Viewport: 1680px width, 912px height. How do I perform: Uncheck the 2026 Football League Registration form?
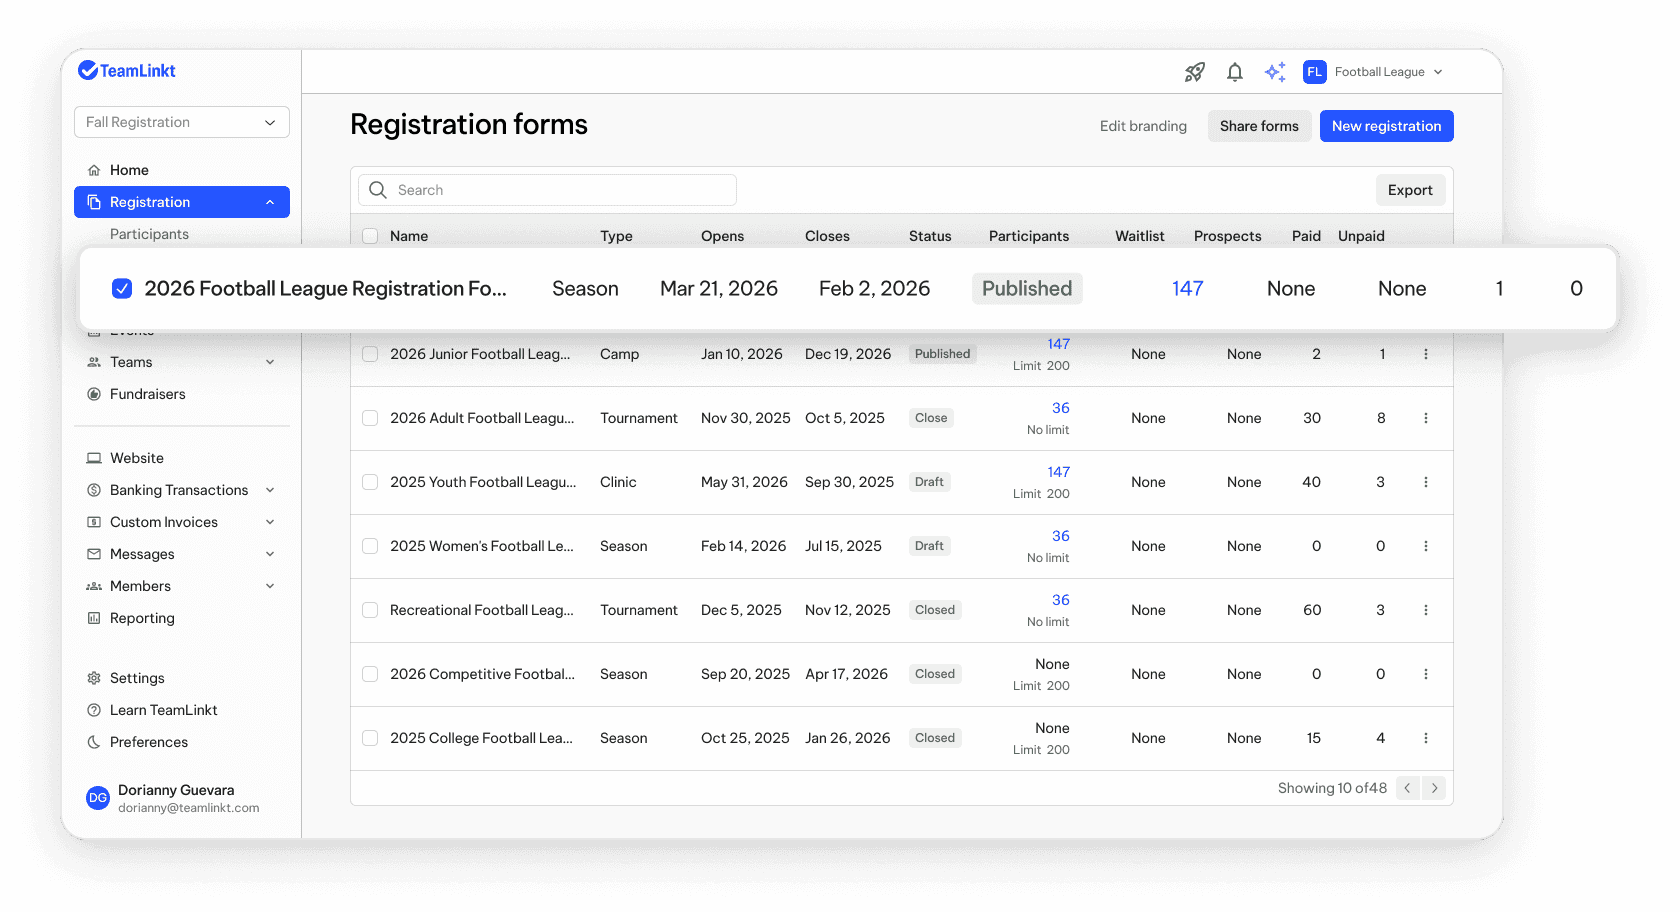pyautogui.click(x=121, y=288)
